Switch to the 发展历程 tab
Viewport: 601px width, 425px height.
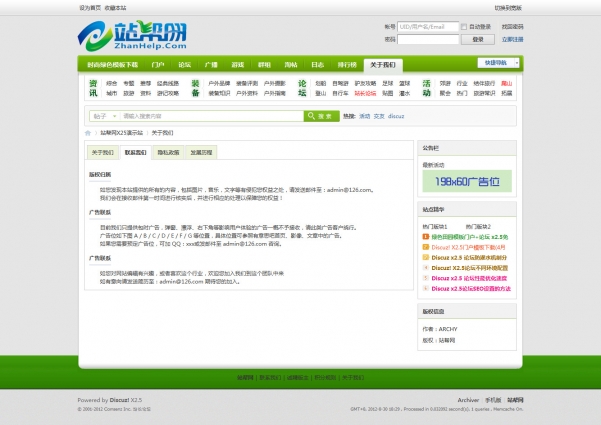coord(201,153)
